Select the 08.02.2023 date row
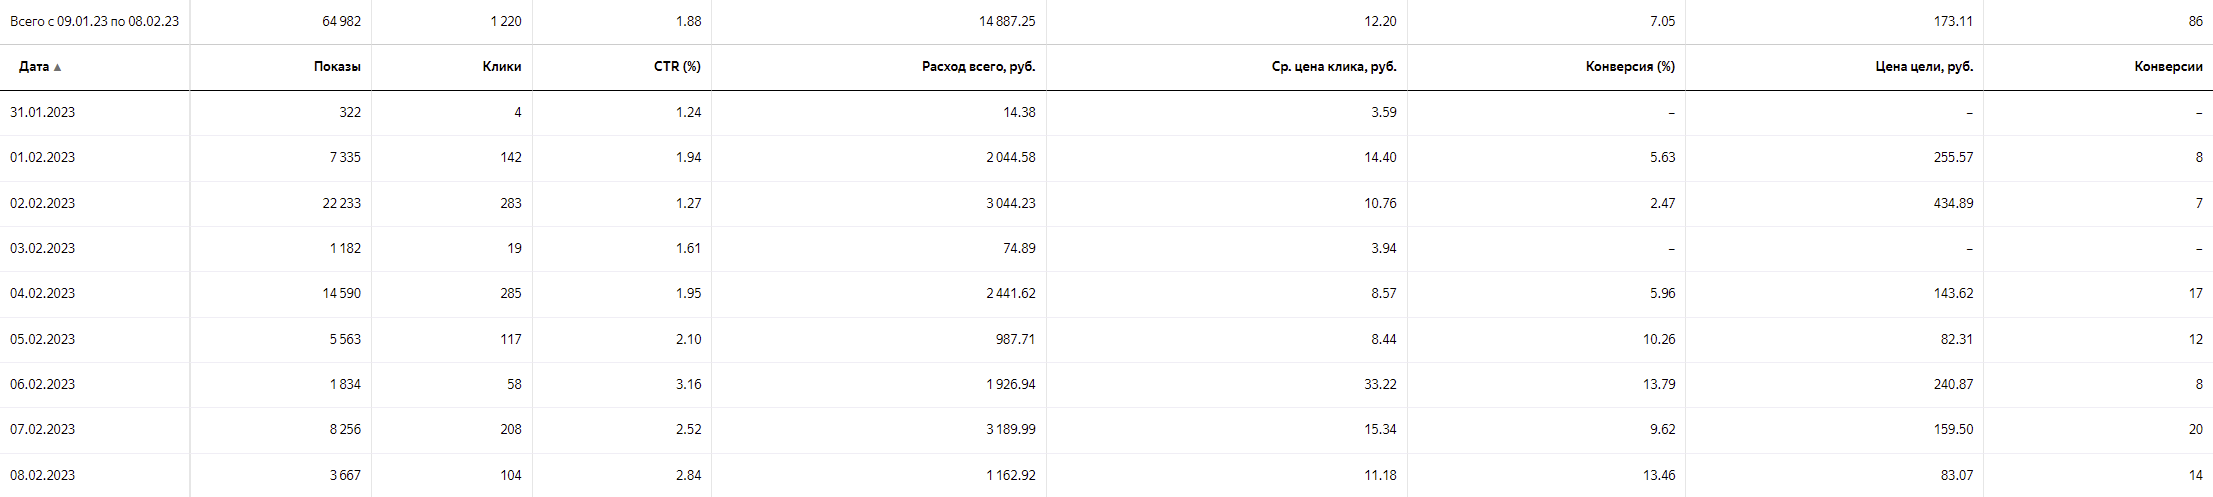Viewport: 2213px width, 497px height. [42, 475]
